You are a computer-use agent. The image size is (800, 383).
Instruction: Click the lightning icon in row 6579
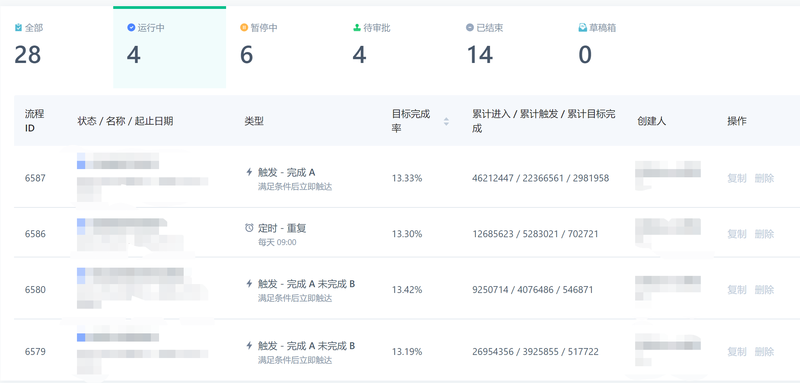click(x=249, y=346)
